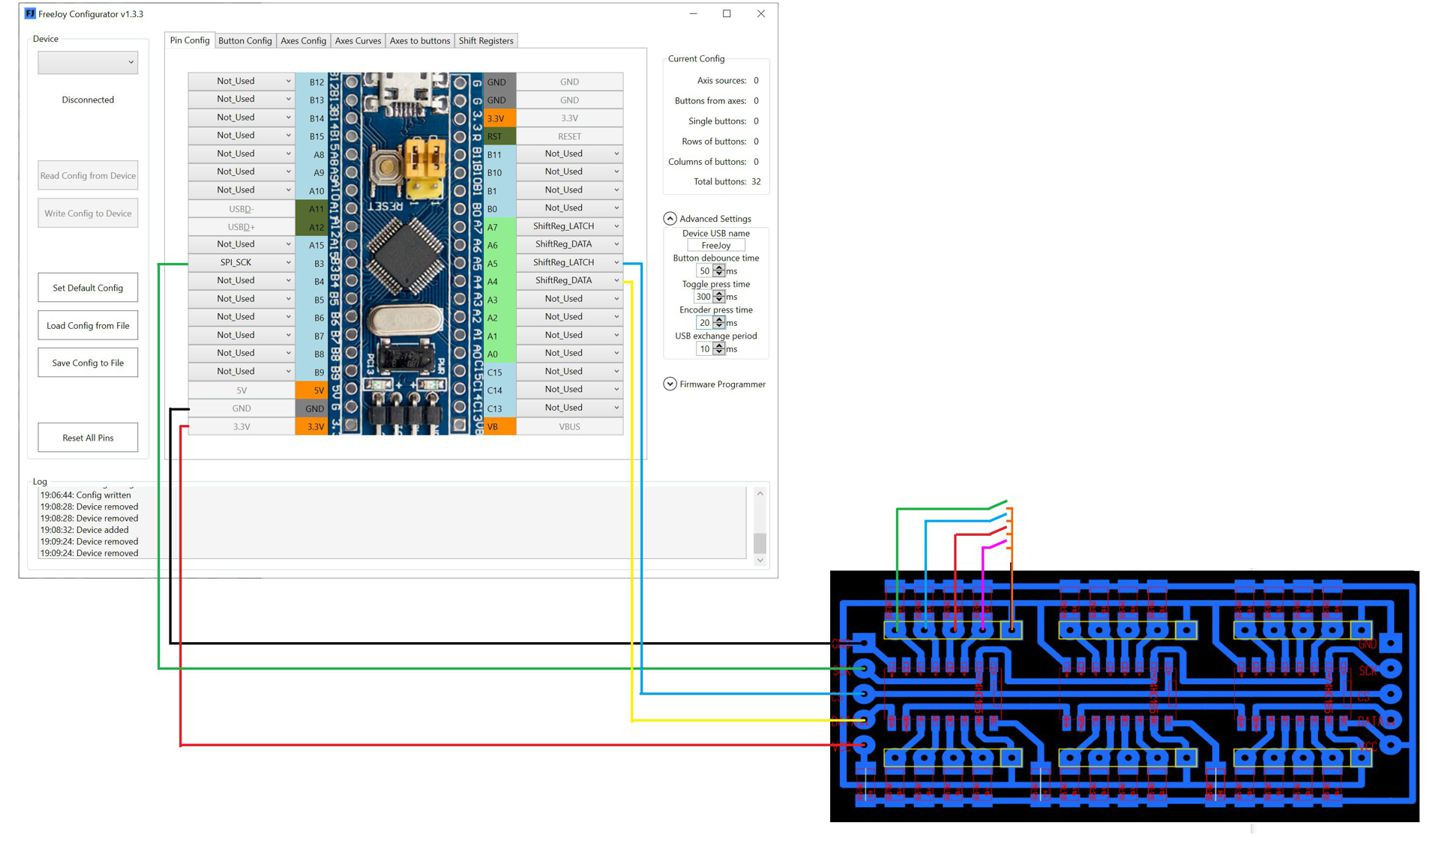Click Set Default Config button
Viewport: 1444px width, 850px height.
(88, 288)
